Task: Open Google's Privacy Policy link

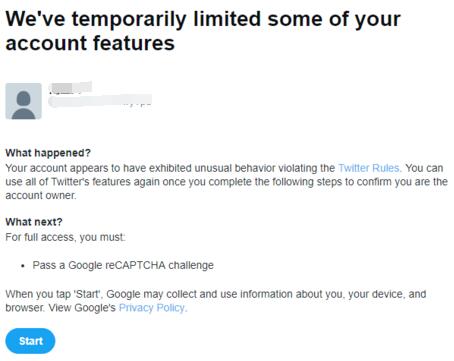Action: (152, 308)
